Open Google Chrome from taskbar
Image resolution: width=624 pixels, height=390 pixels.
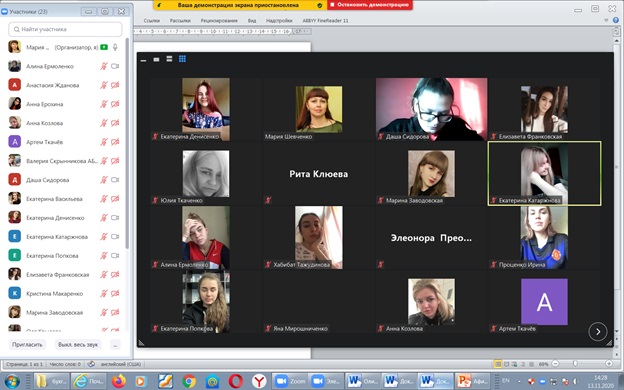189,381
